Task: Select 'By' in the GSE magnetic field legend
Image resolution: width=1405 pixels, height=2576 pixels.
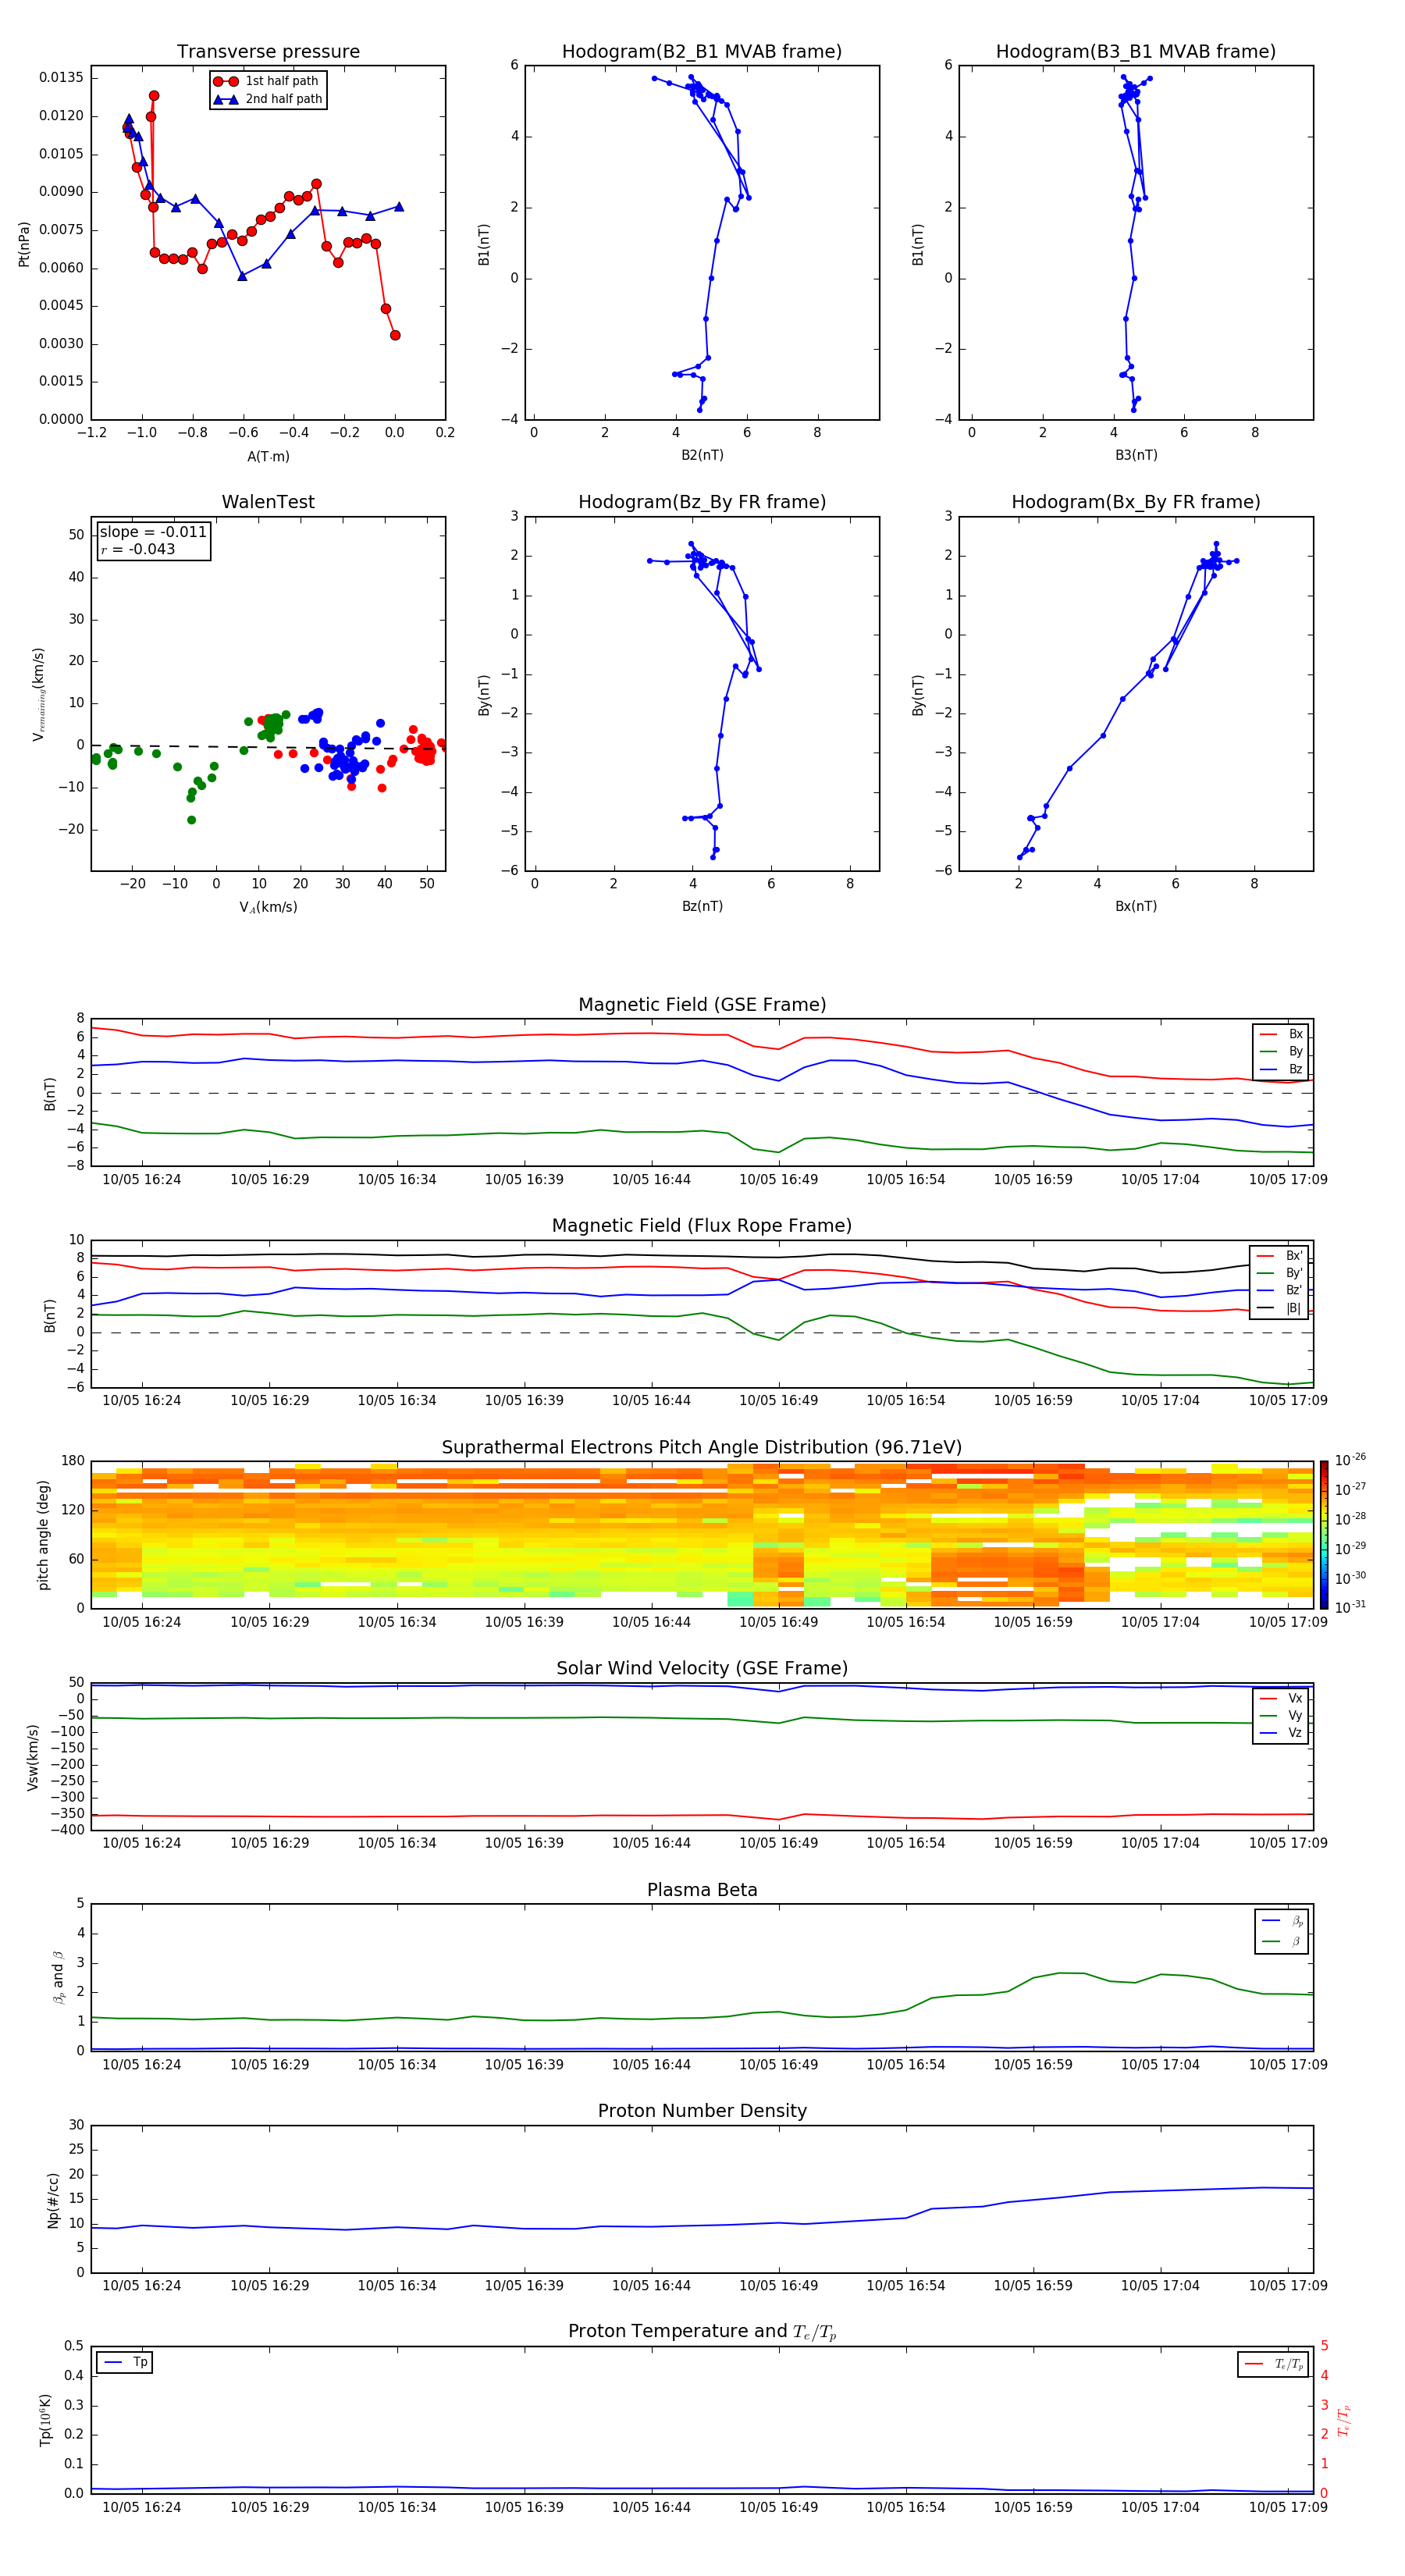Action: click(x=1281, y=1051)
